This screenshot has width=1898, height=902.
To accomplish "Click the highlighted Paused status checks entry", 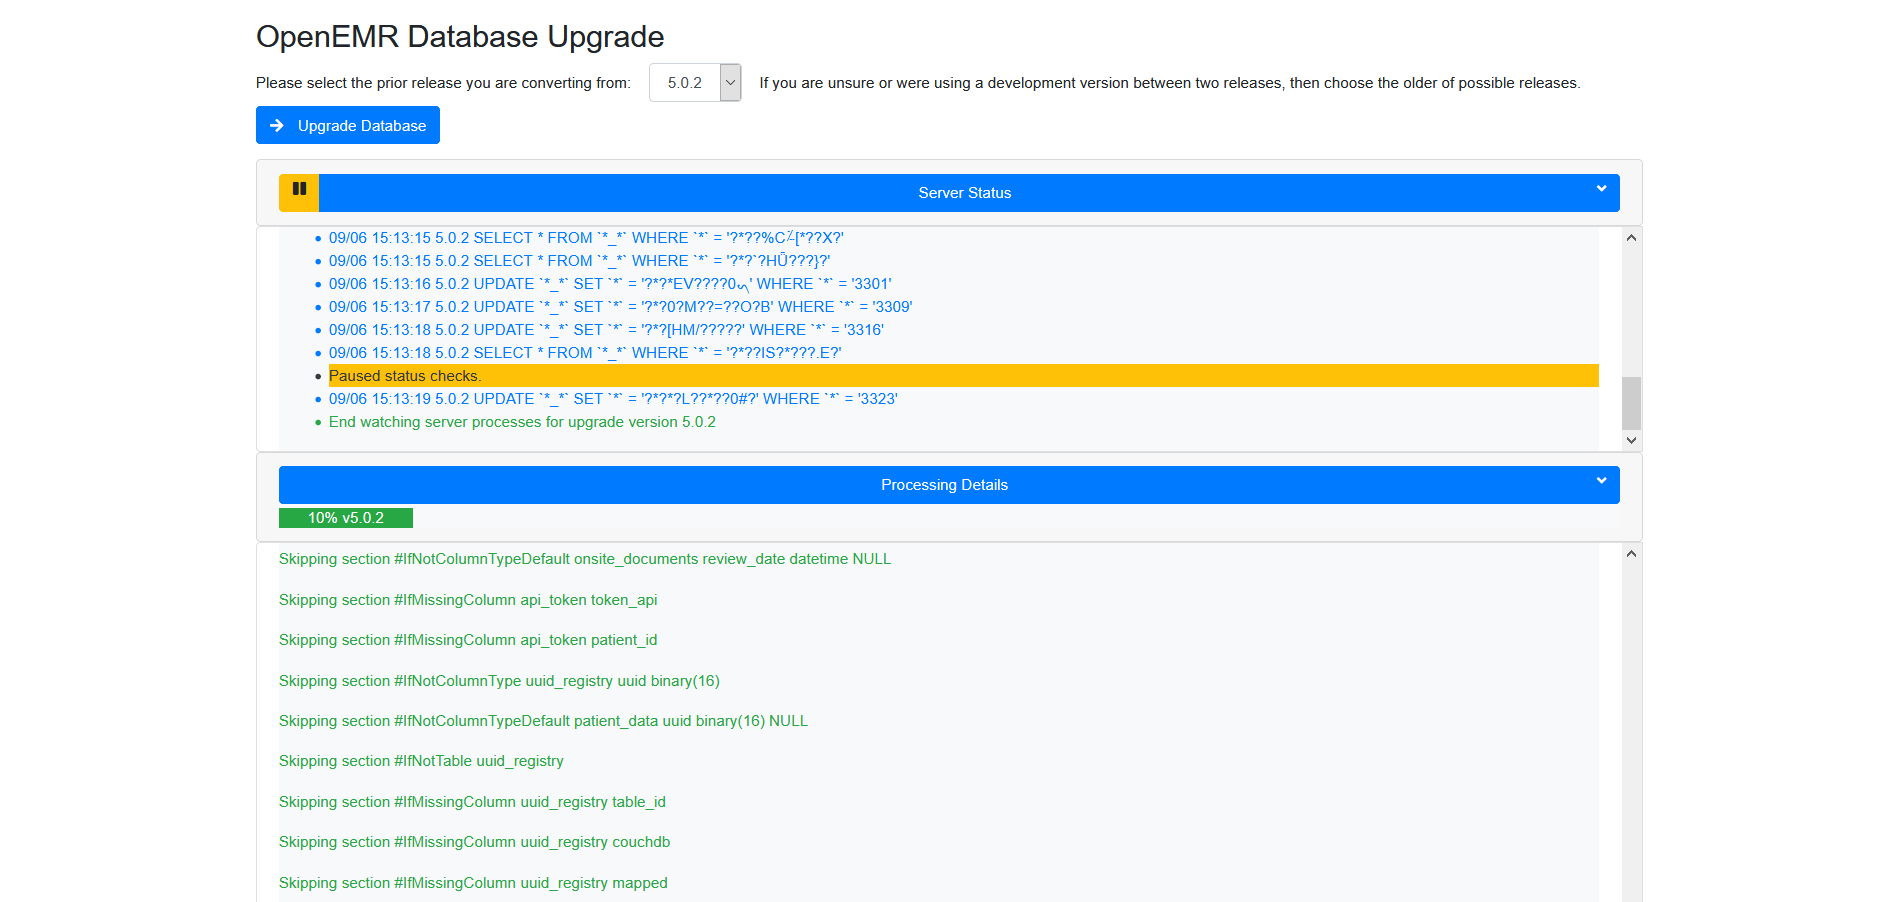I will pyautogui.click(x=404, y=376).
